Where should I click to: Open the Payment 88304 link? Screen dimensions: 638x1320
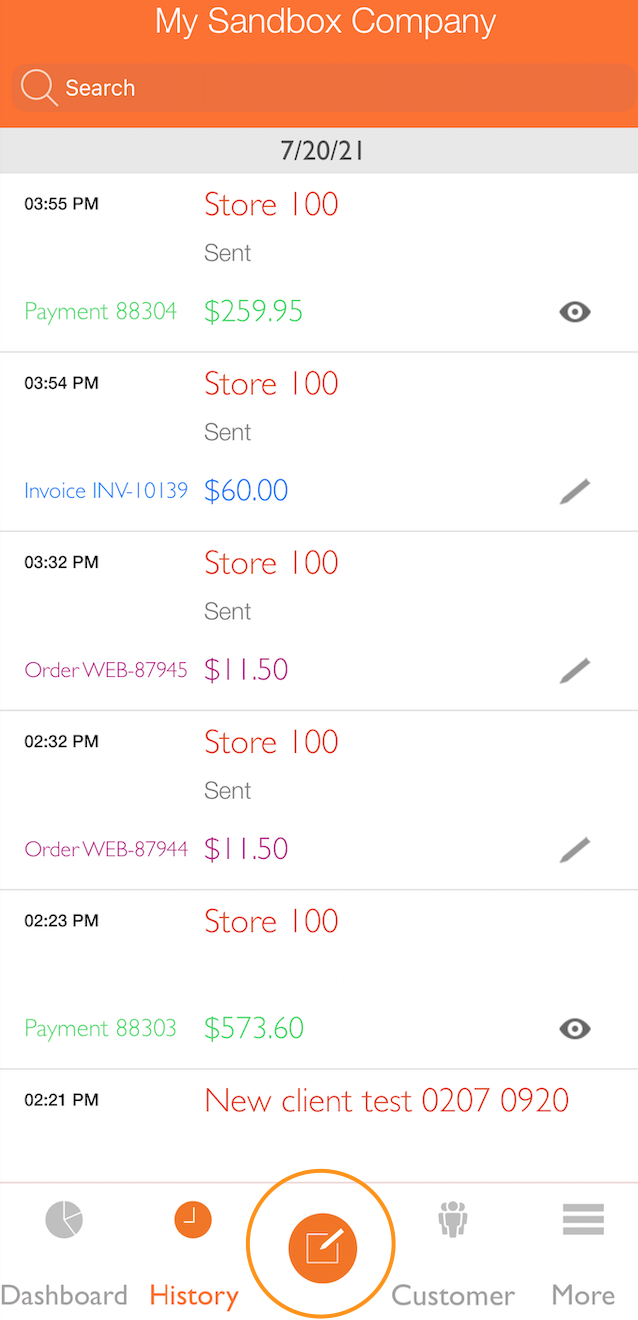[x=100, y=312]
